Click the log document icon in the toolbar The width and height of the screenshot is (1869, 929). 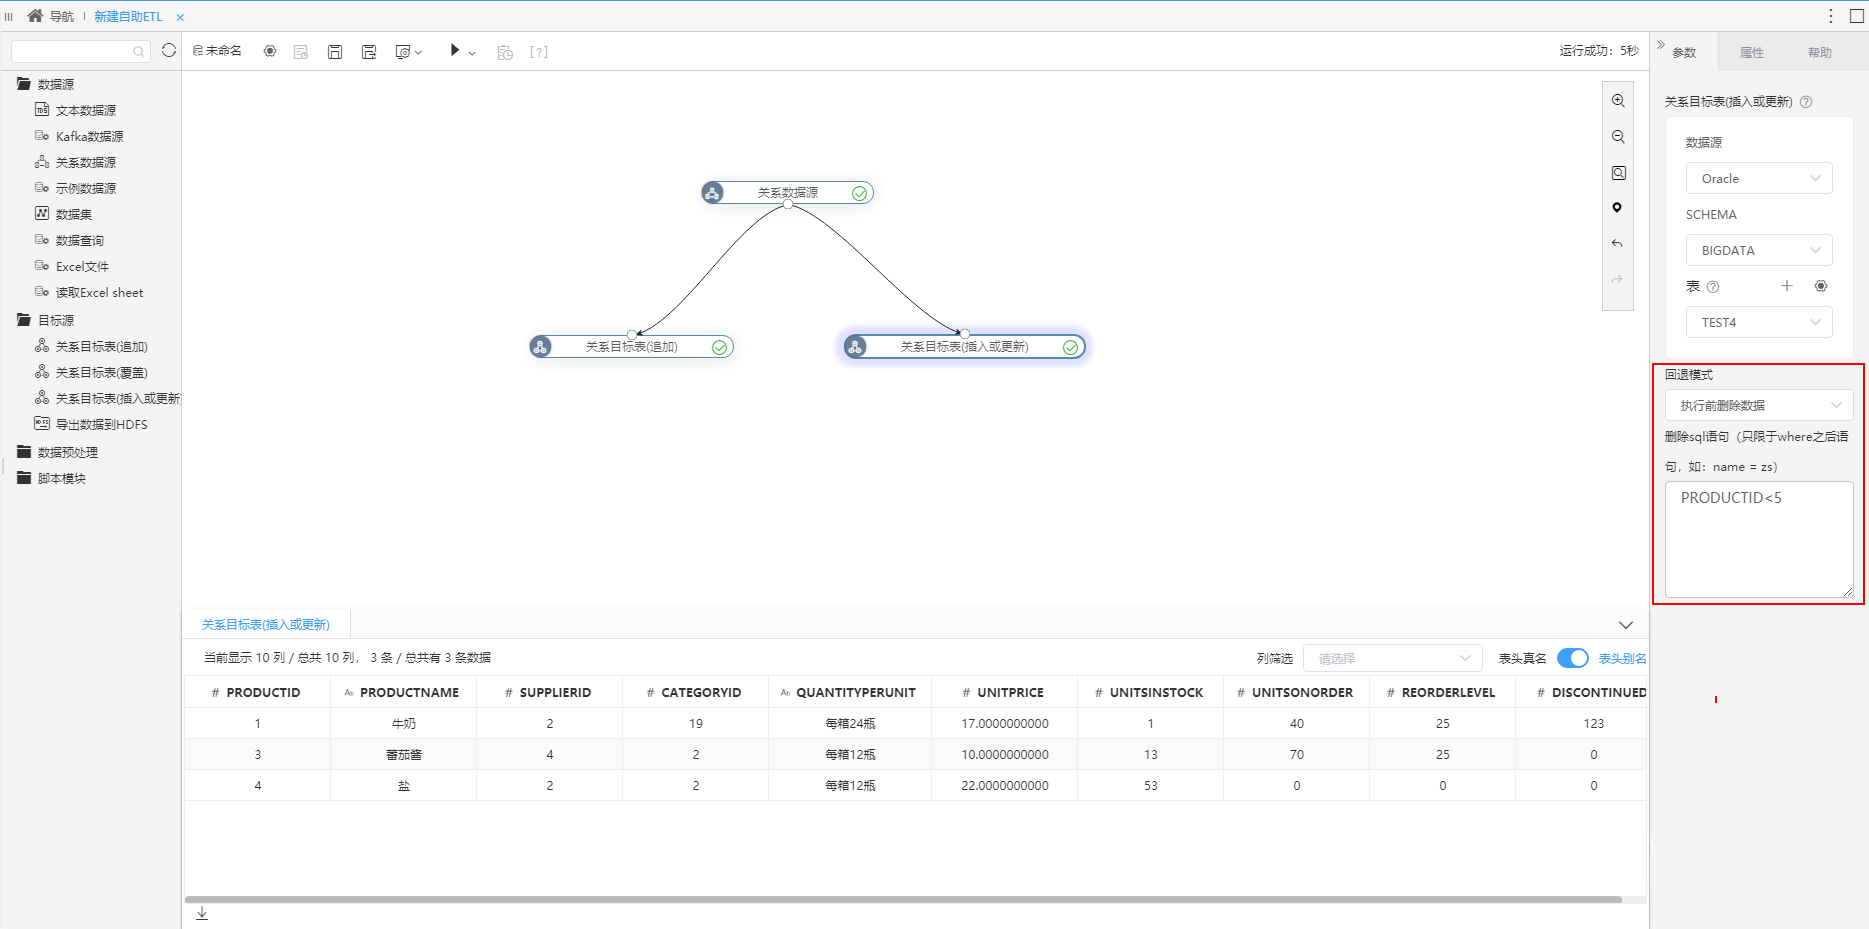301,52
